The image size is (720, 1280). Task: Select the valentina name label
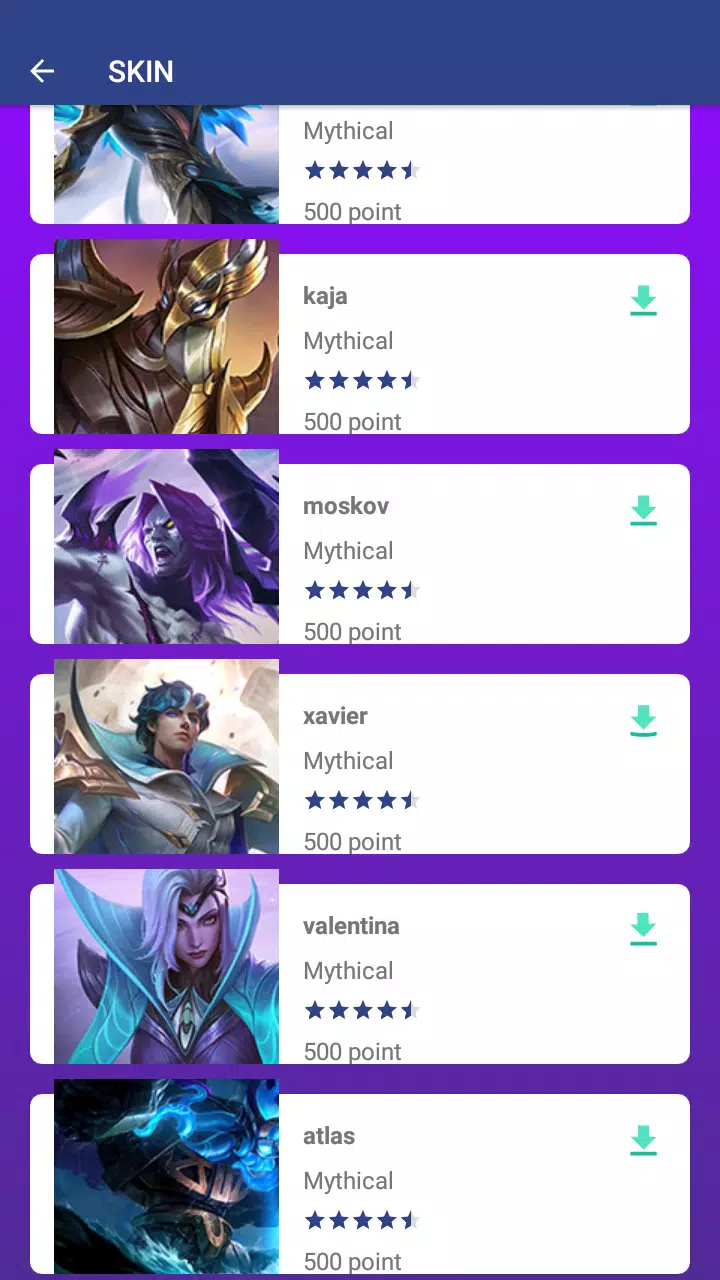[x=351, y=926]
